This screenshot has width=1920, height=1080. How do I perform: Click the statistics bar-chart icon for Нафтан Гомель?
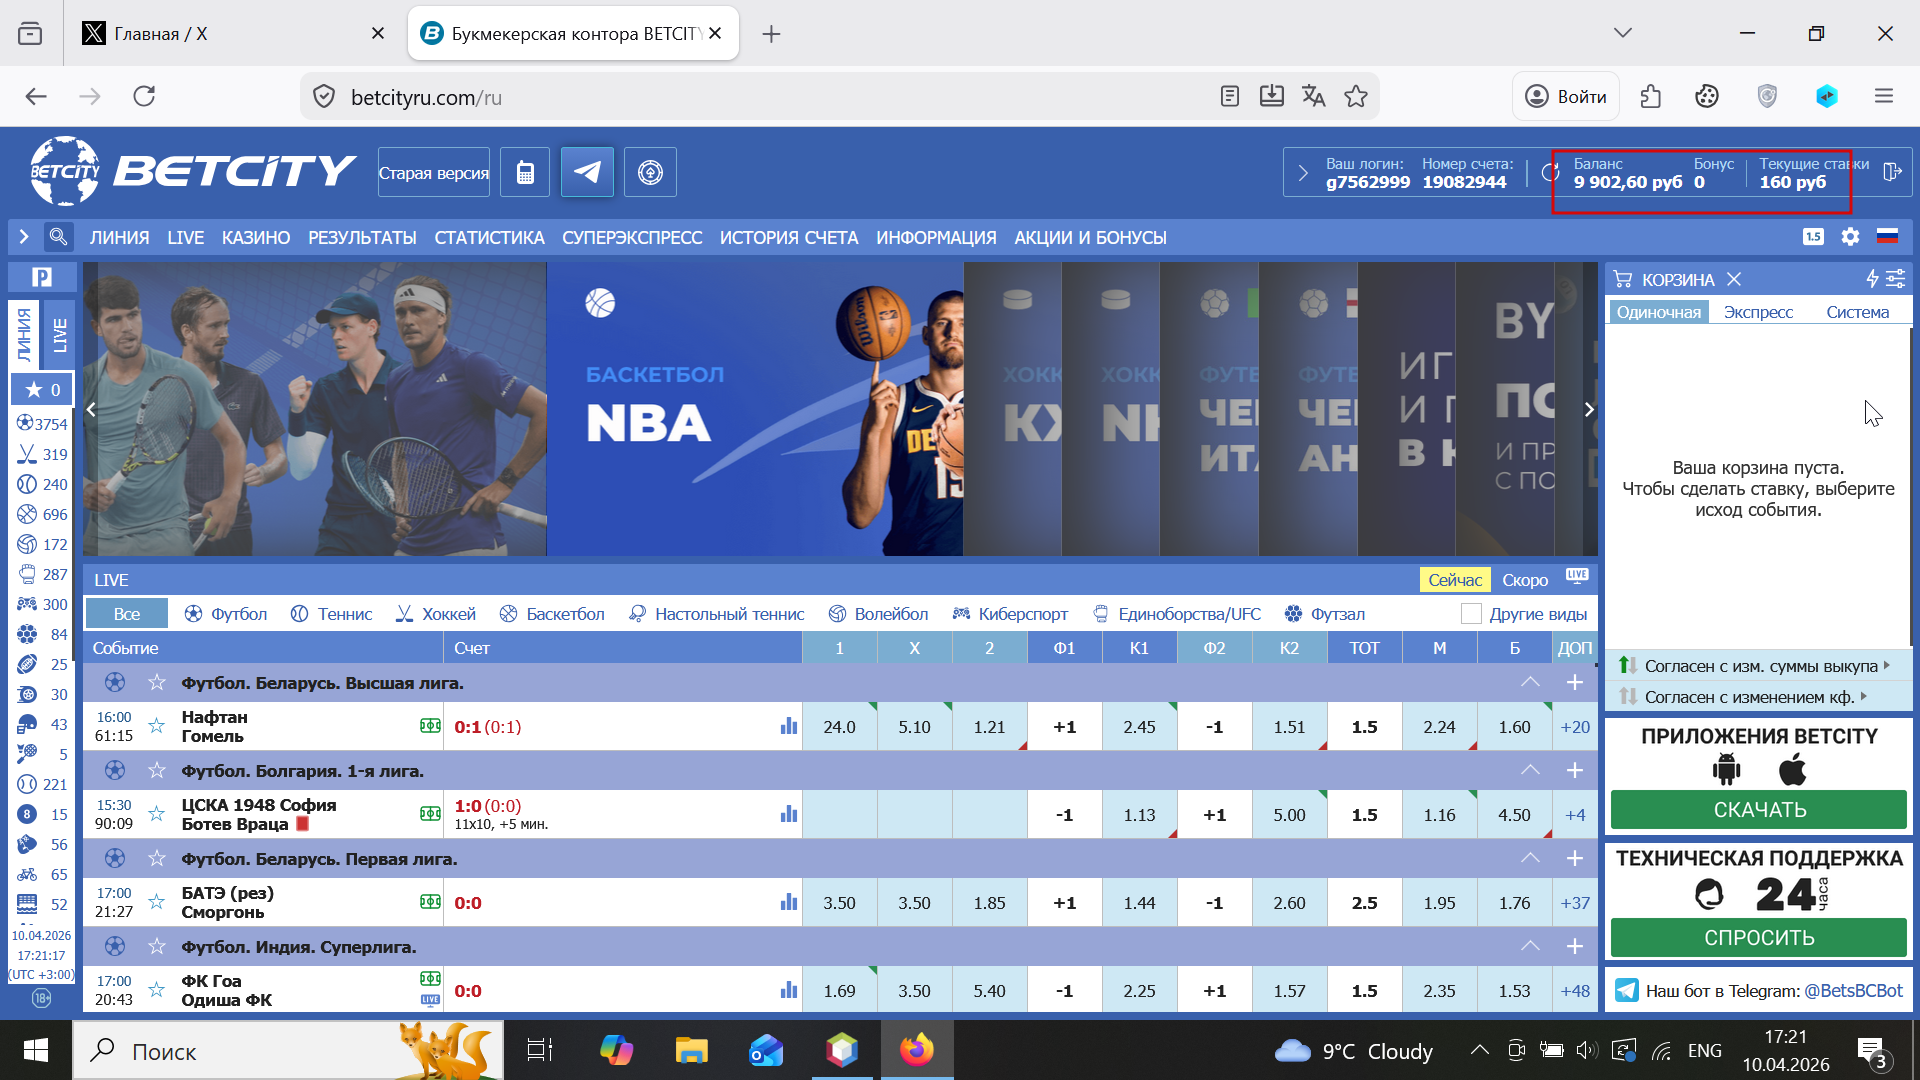click(789, 726)
